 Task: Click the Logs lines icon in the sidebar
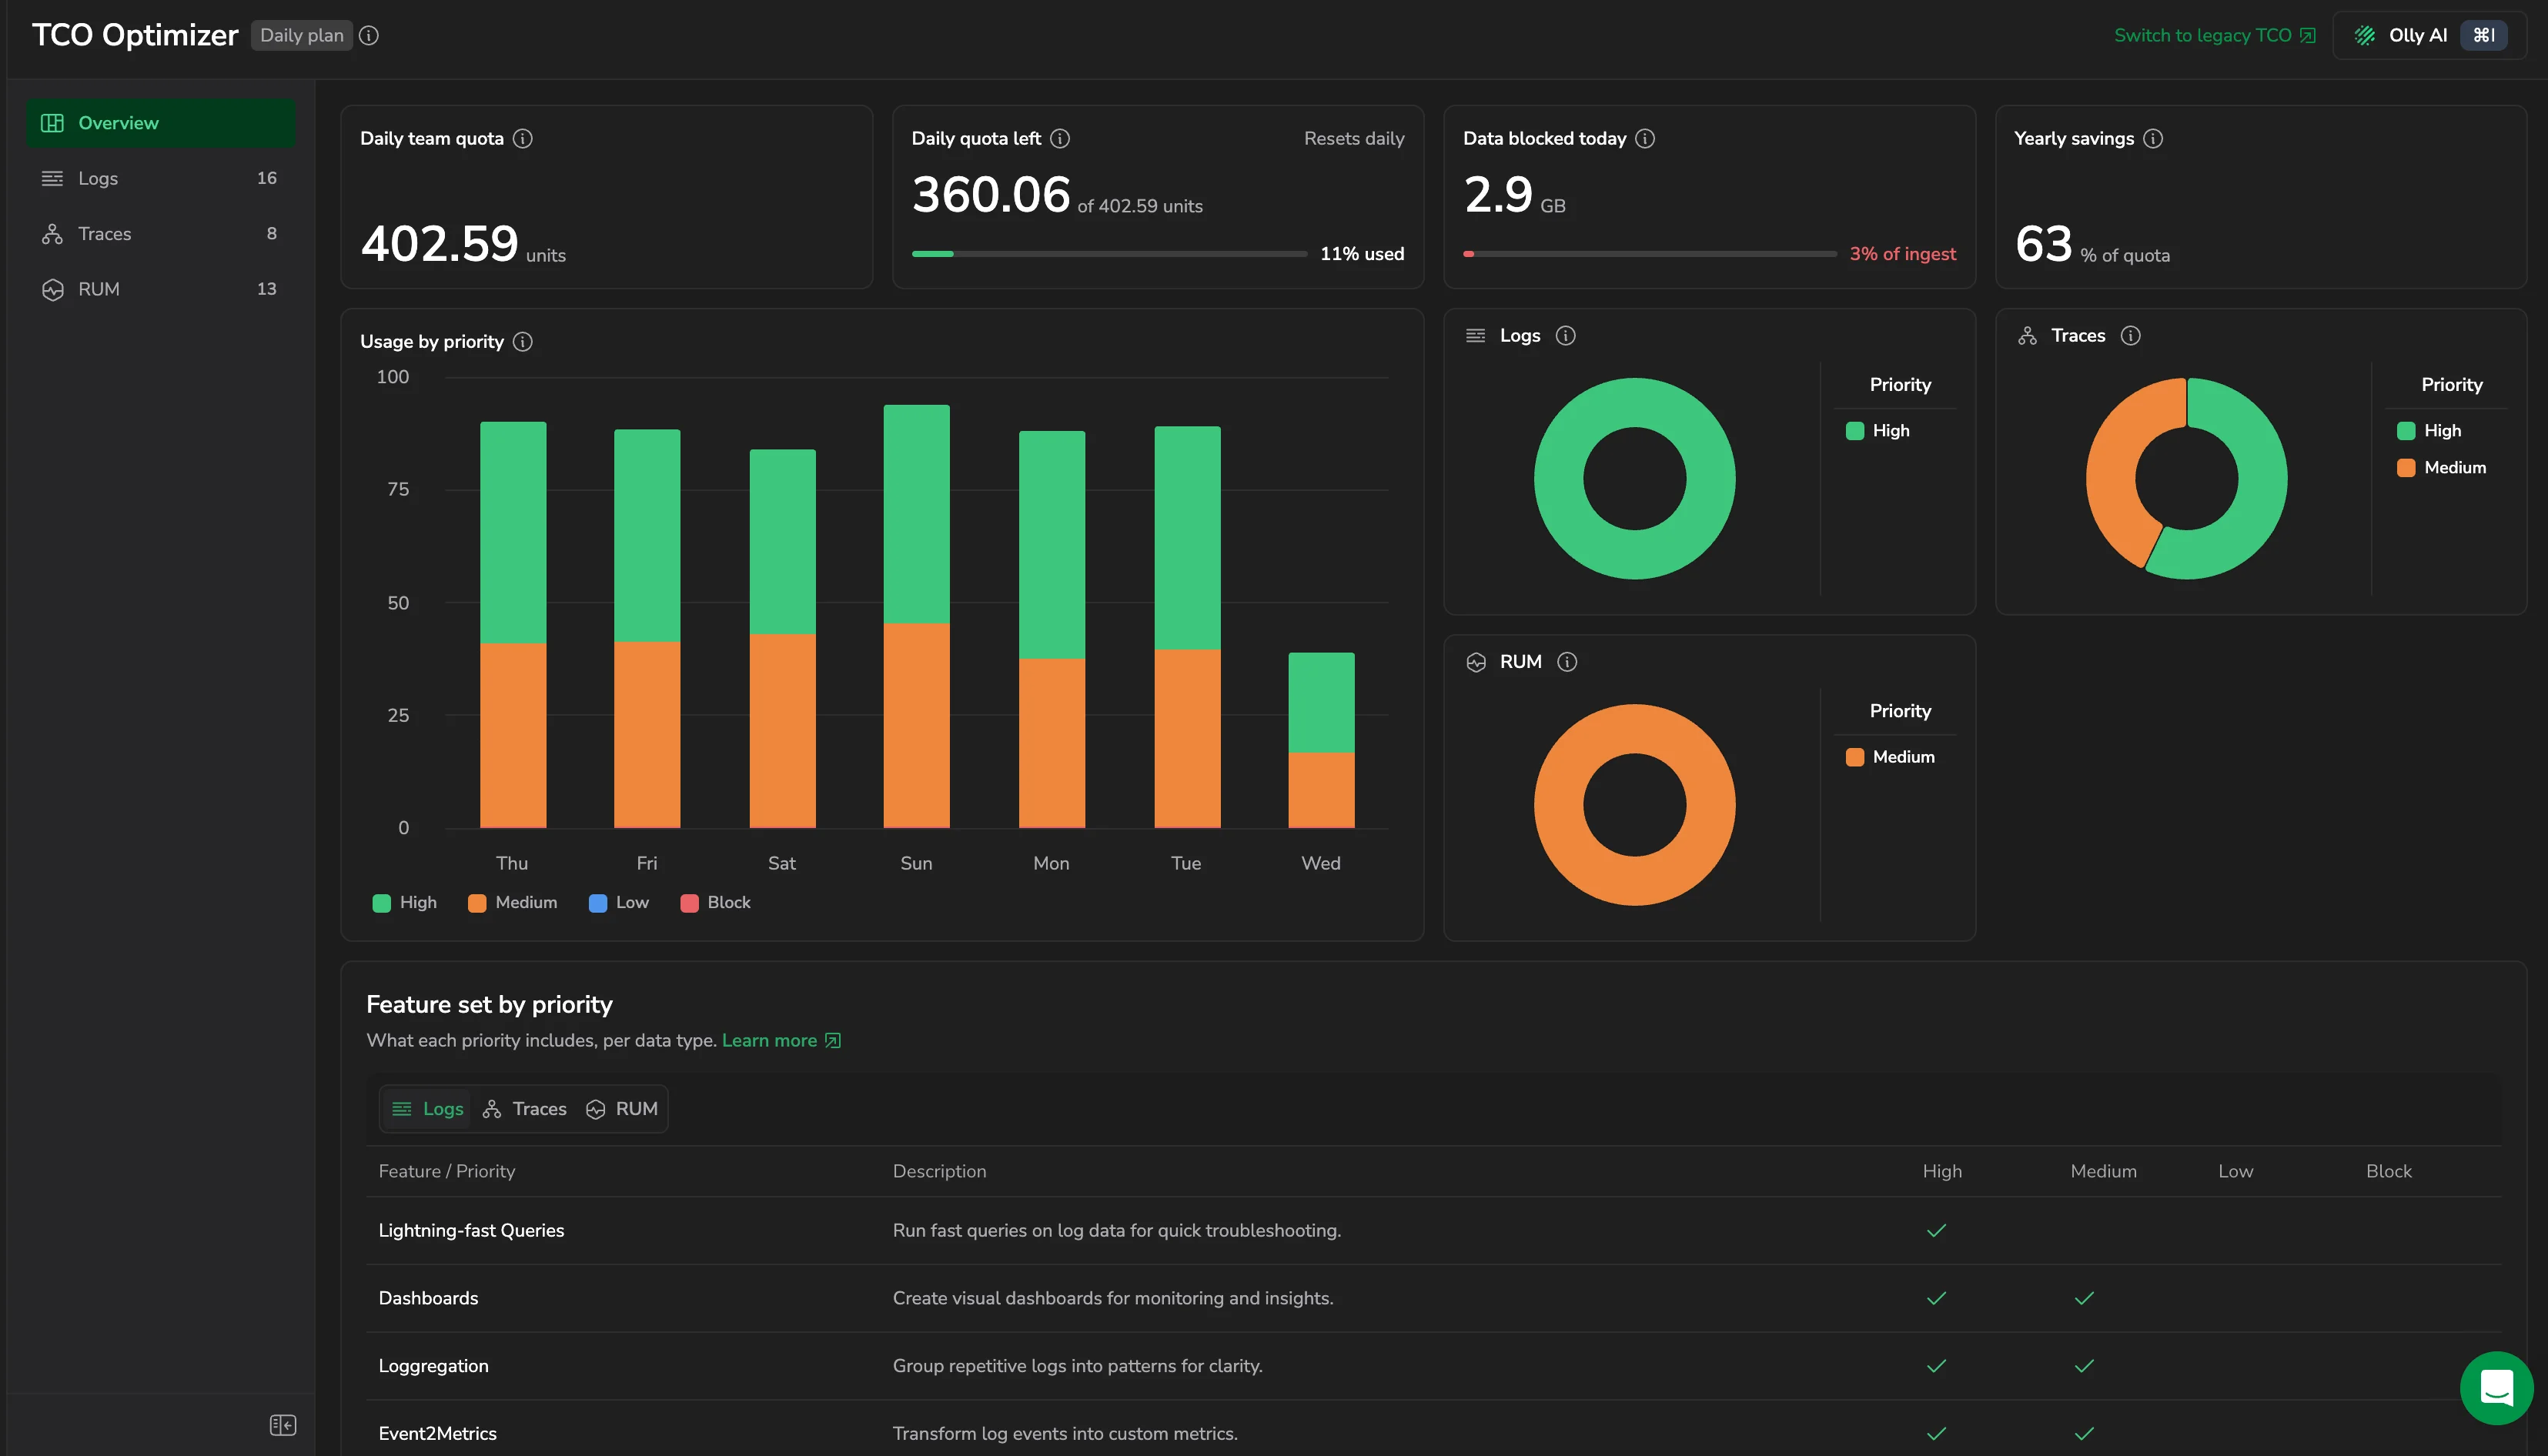52,178
